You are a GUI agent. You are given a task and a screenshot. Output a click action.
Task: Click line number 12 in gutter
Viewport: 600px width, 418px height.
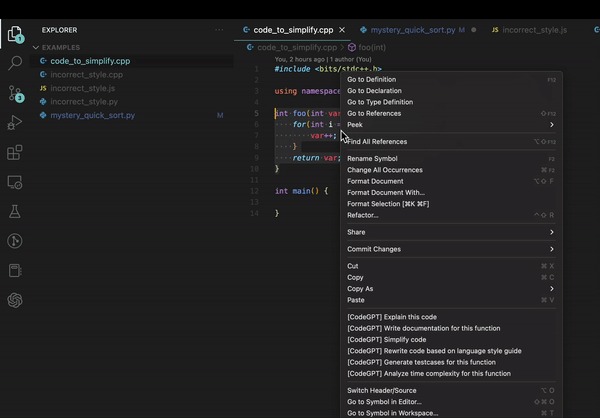point(254,191)
